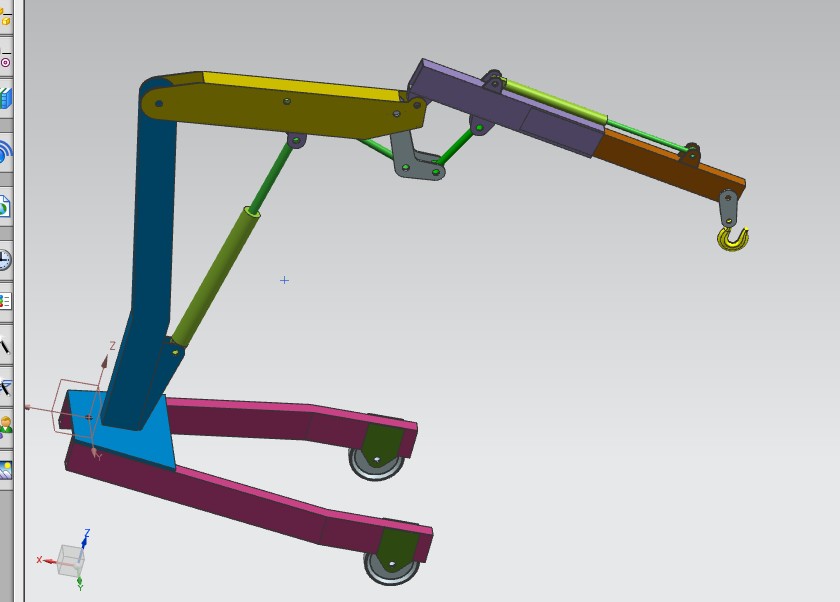Select the datum coordinate system's Z axis arrow
This screenshot has height=602, width=840.
pyautogui.click(x=105, y=360)
